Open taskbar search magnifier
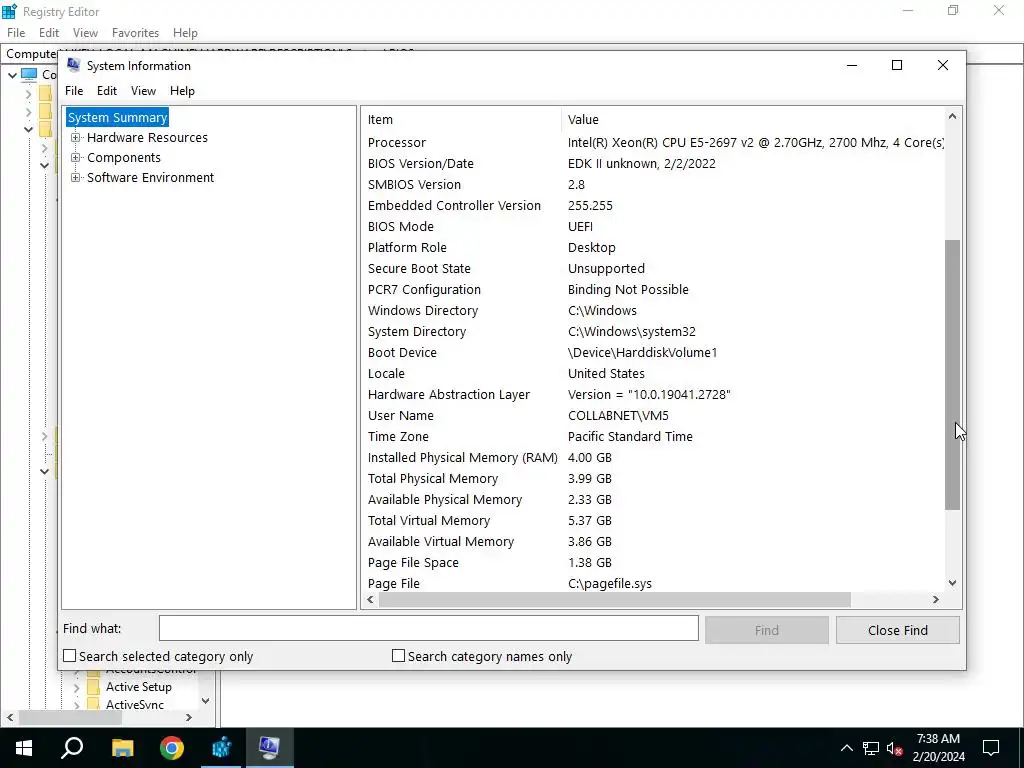 point(72,748)
